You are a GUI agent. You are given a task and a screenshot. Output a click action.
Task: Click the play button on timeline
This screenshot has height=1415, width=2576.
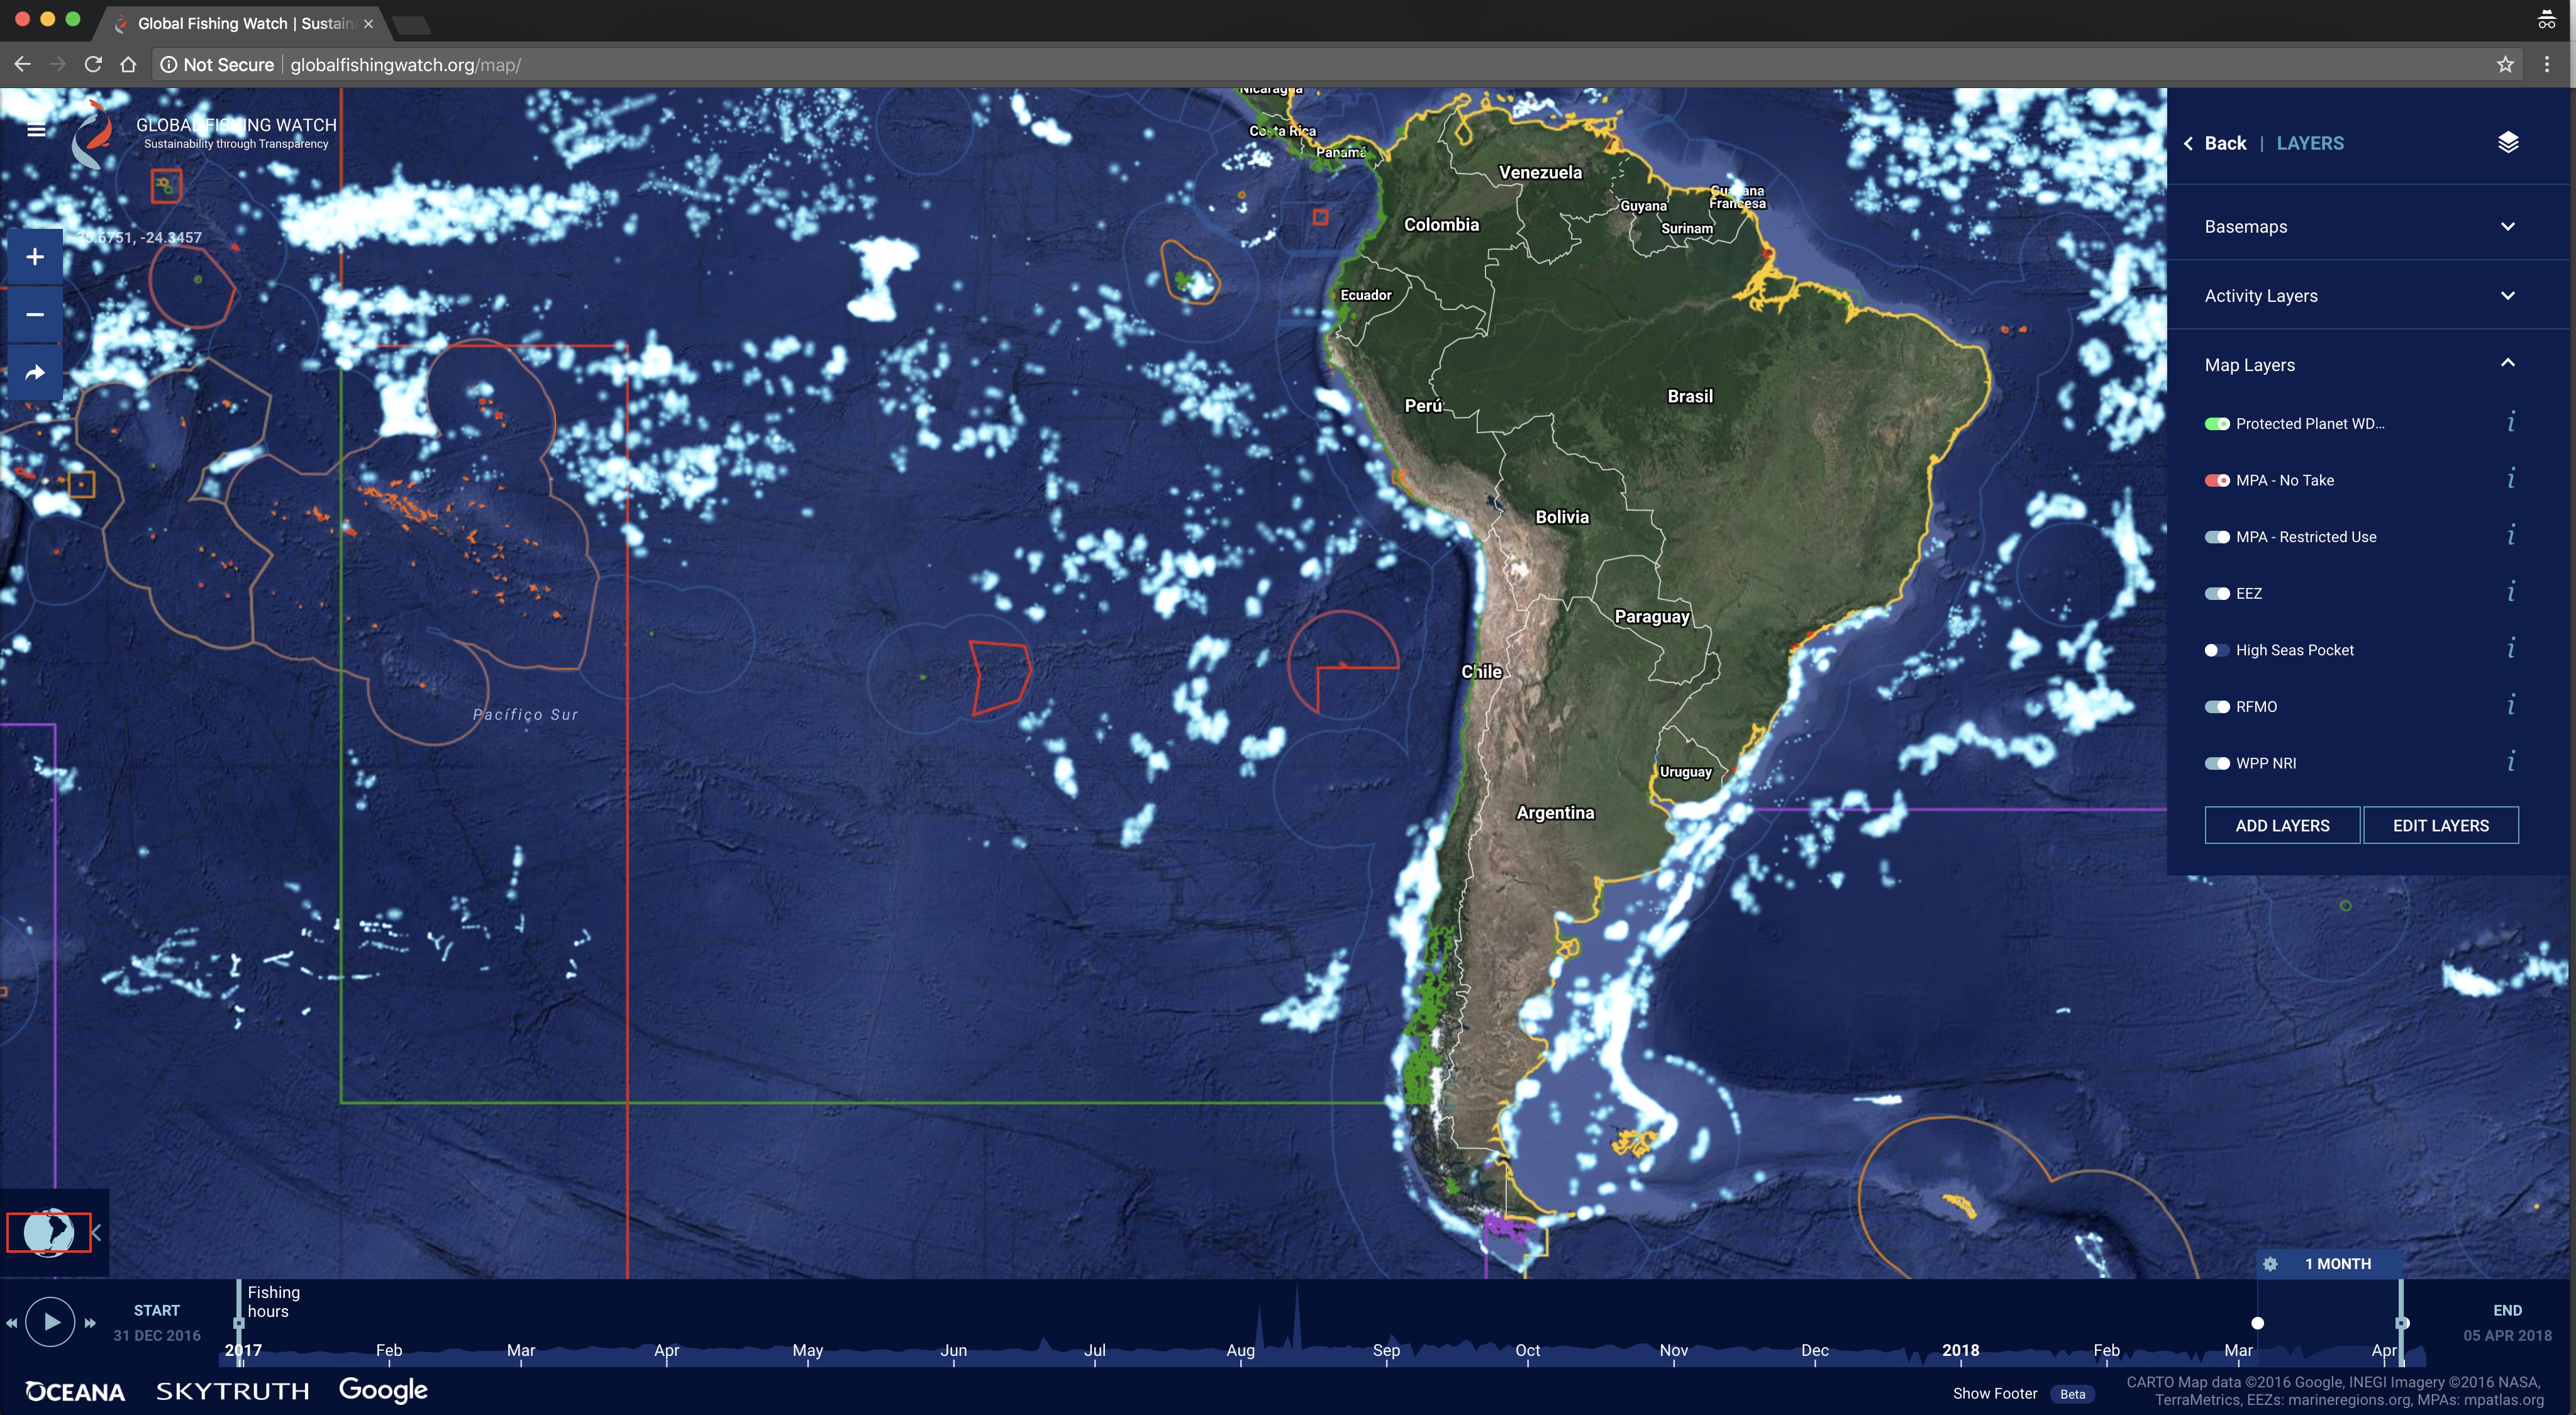49,1321
